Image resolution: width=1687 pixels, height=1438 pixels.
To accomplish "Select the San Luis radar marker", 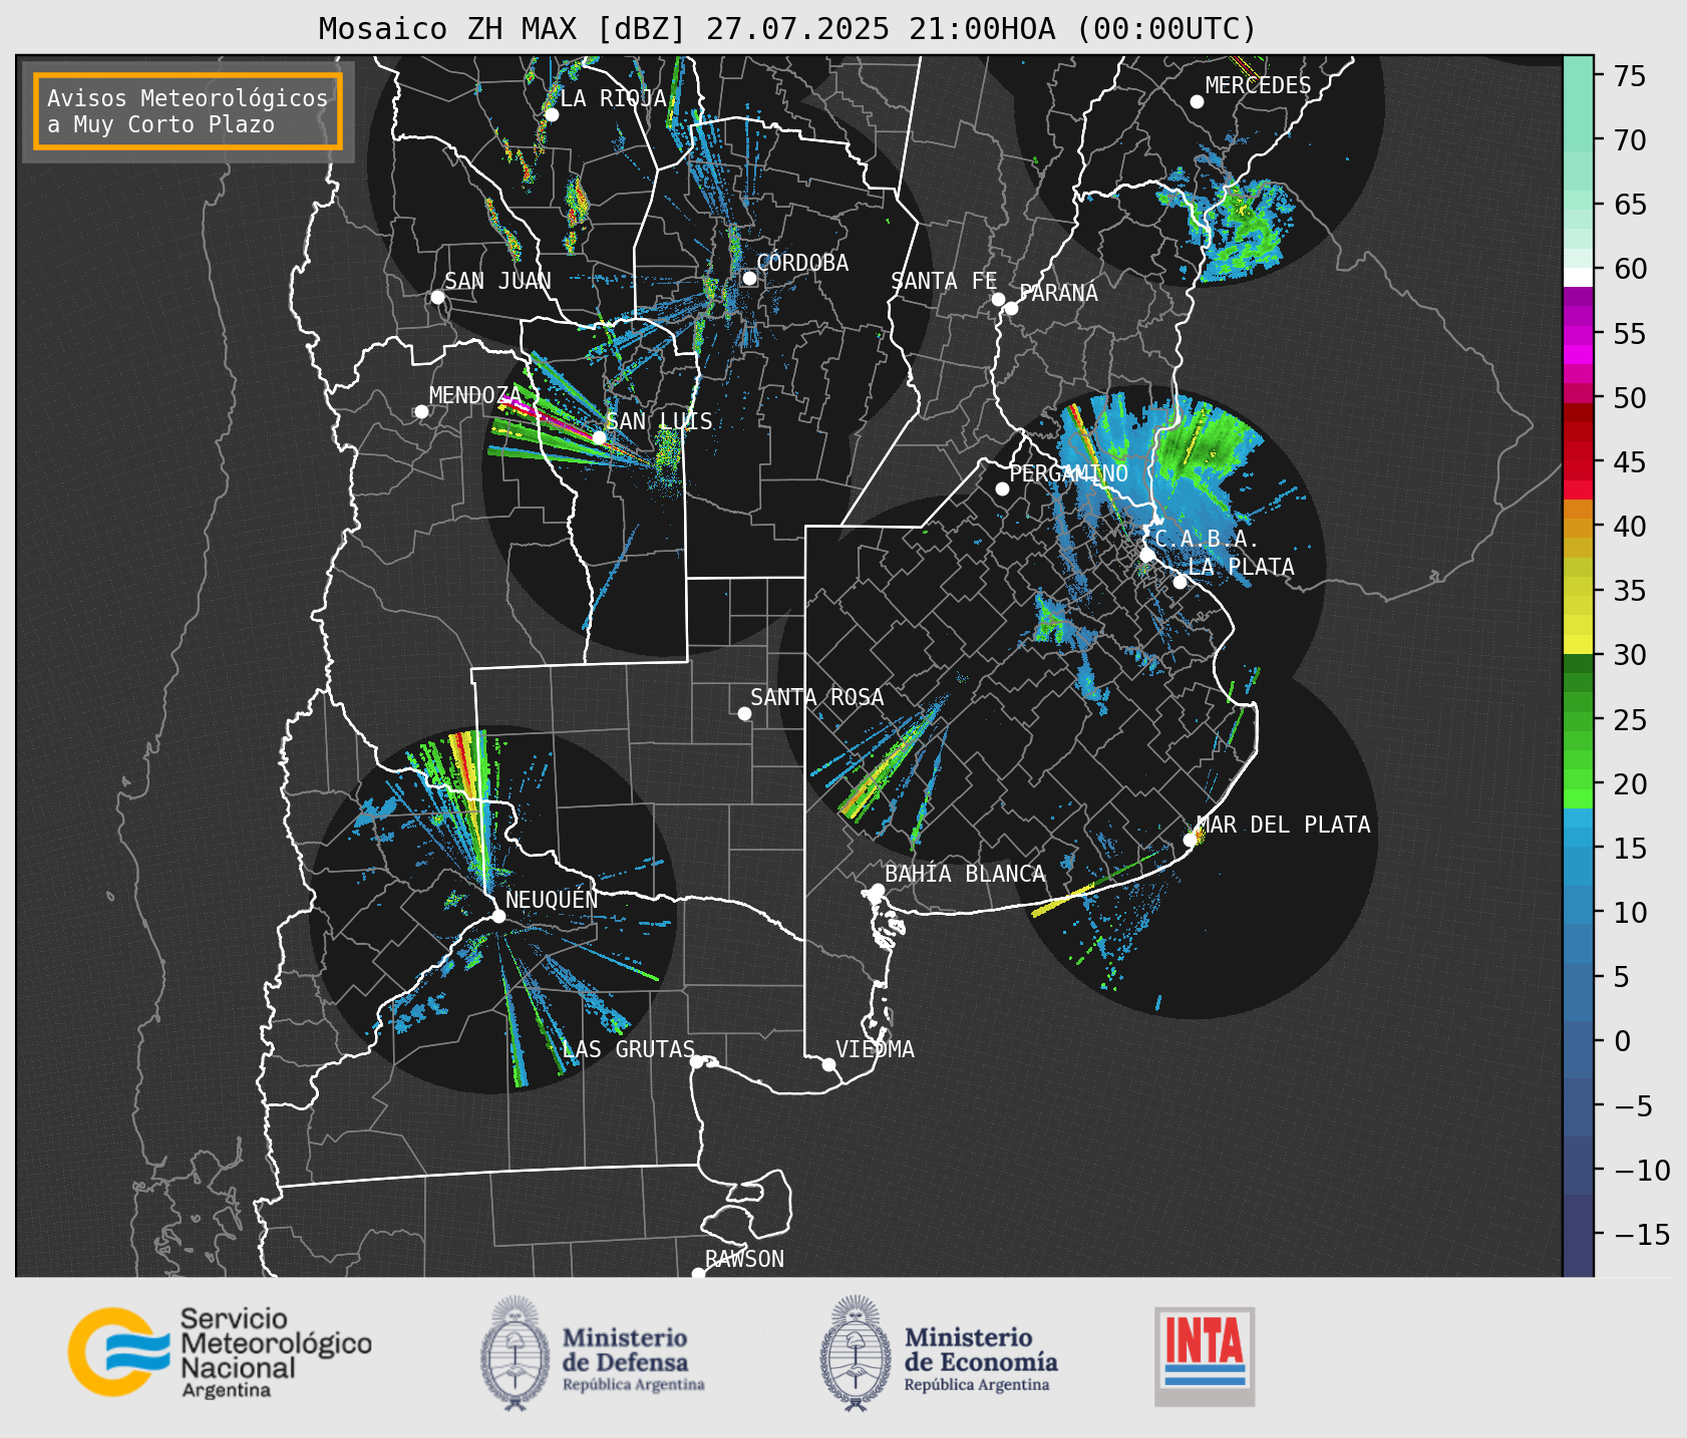I will pyautogui.click(x=598, y=437).
